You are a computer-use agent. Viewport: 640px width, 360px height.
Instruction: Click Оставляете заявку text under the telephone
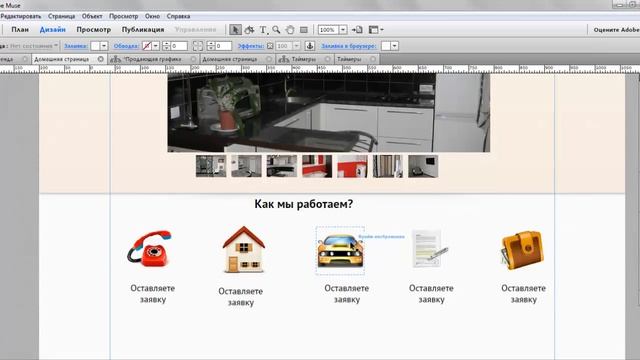pos(153,294)
